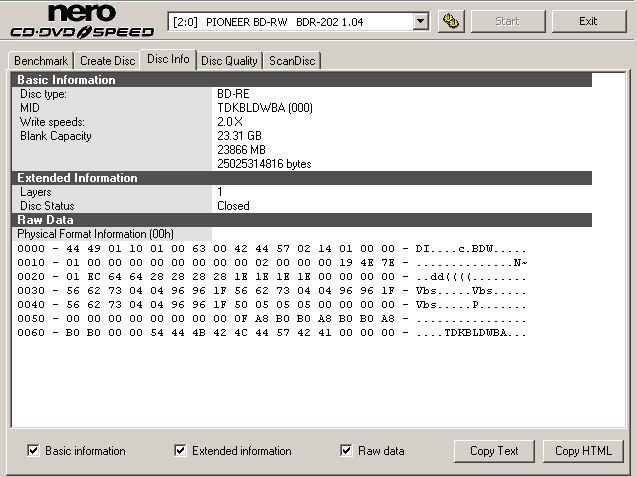Click the hex row starting 0060
Viewport: 637px width, 477px height.
(272, 333)
